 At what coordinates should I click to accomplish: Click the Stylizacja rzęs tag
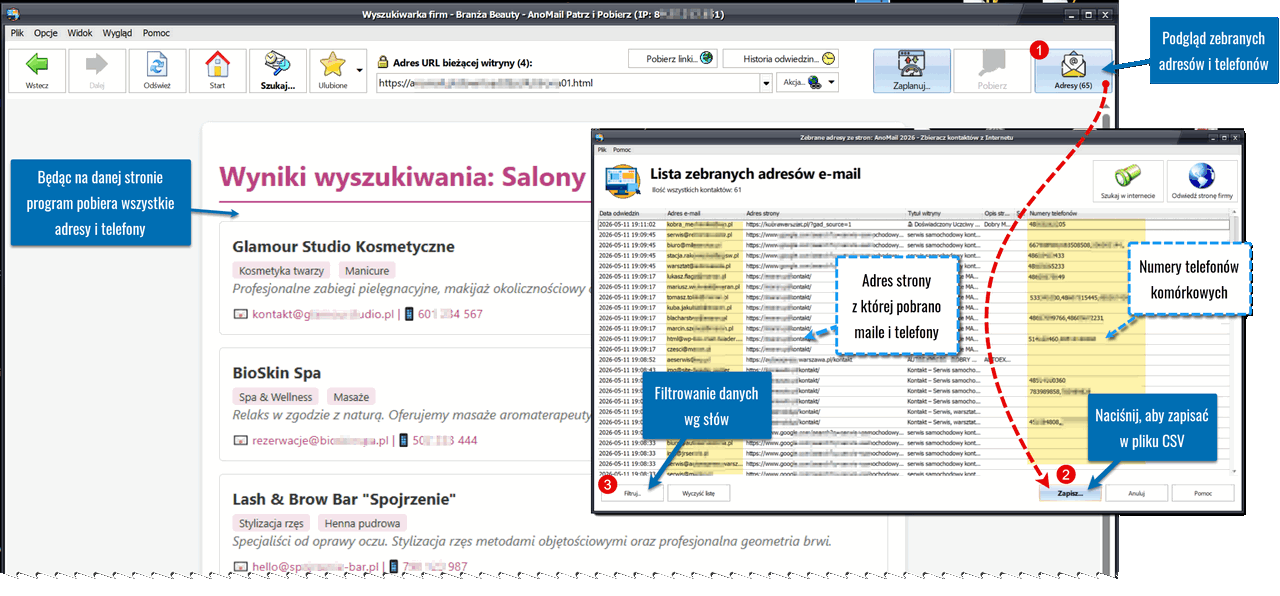coord(272,523)
